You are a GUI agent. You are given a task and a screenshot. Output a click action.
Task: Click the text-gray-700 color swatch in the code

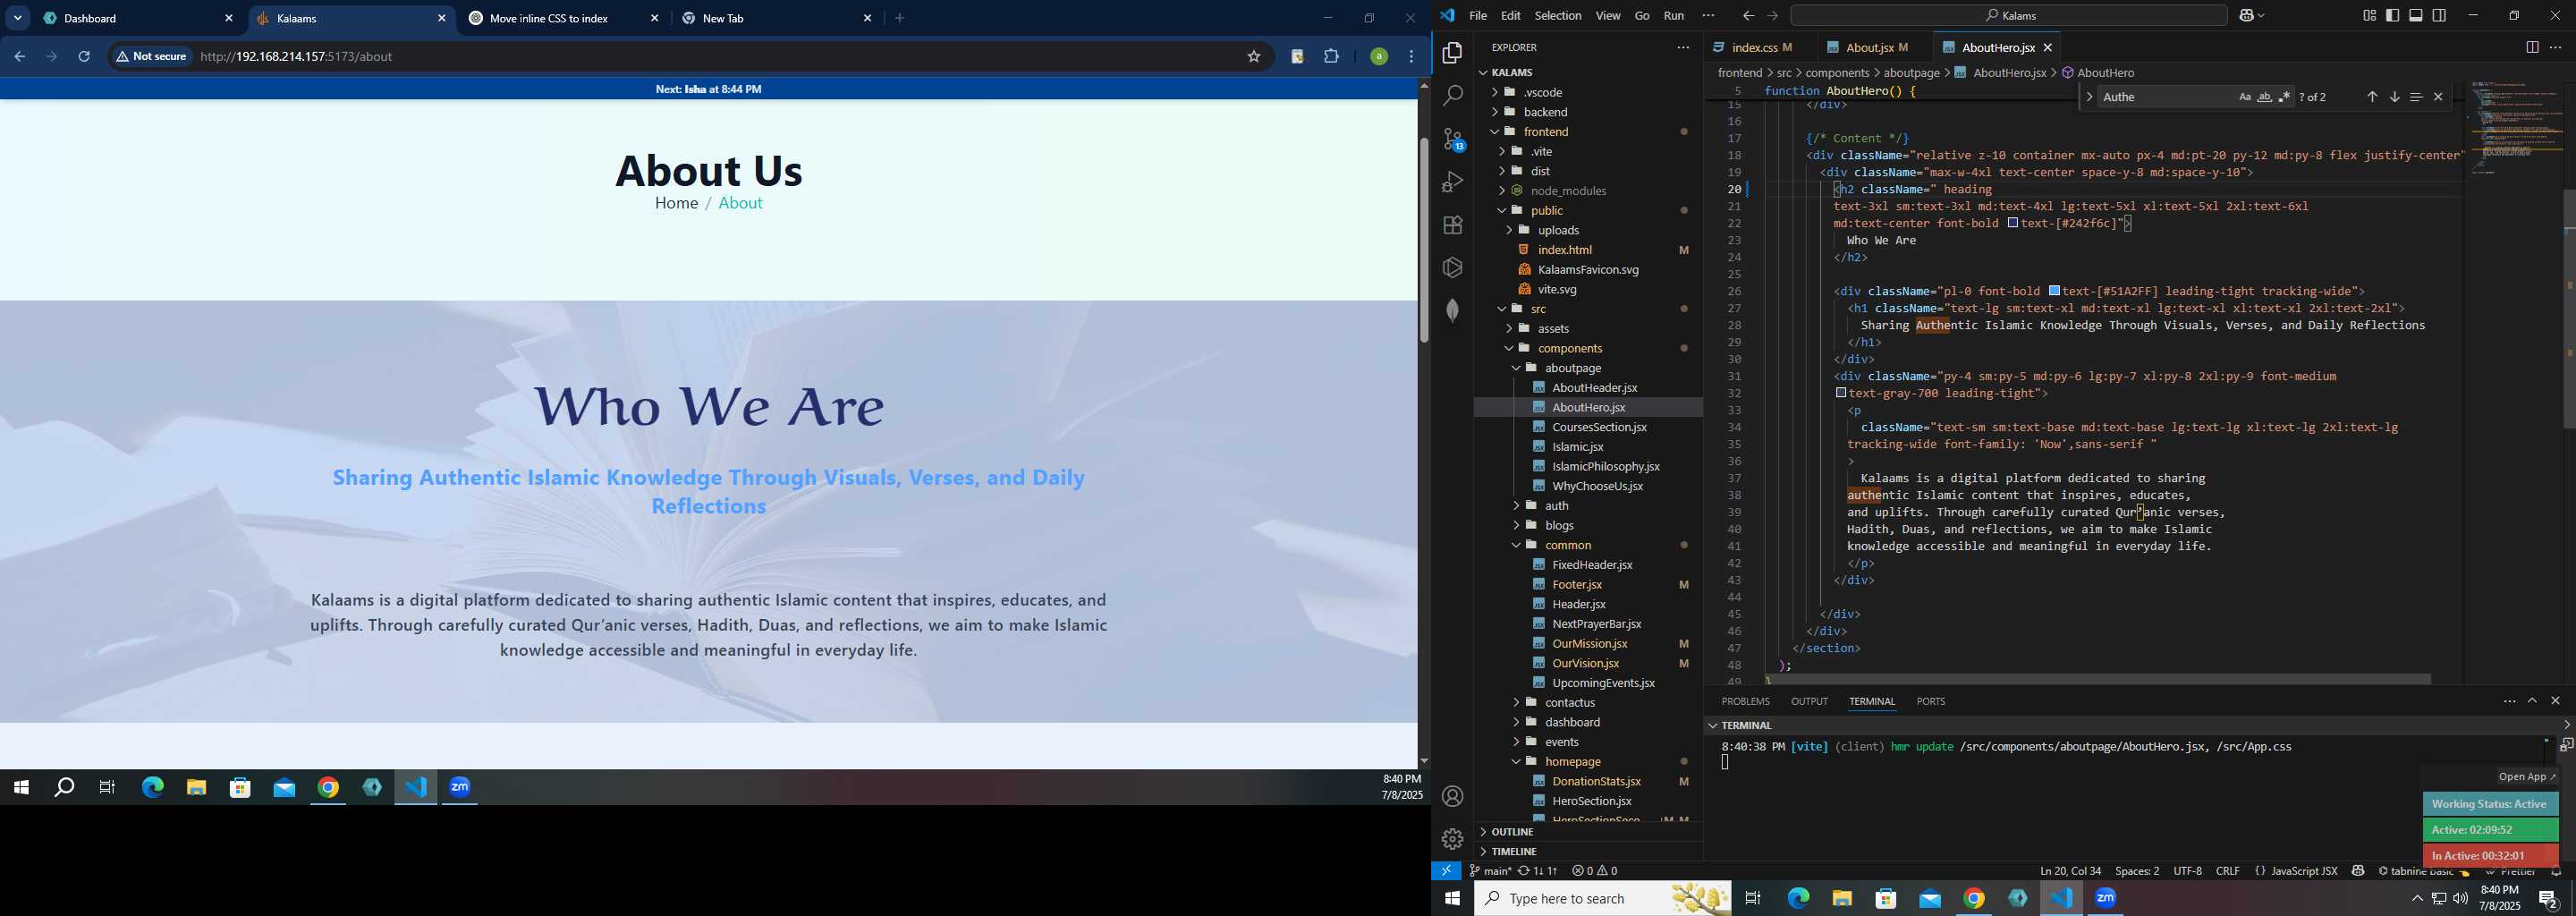click(1841, 394)
